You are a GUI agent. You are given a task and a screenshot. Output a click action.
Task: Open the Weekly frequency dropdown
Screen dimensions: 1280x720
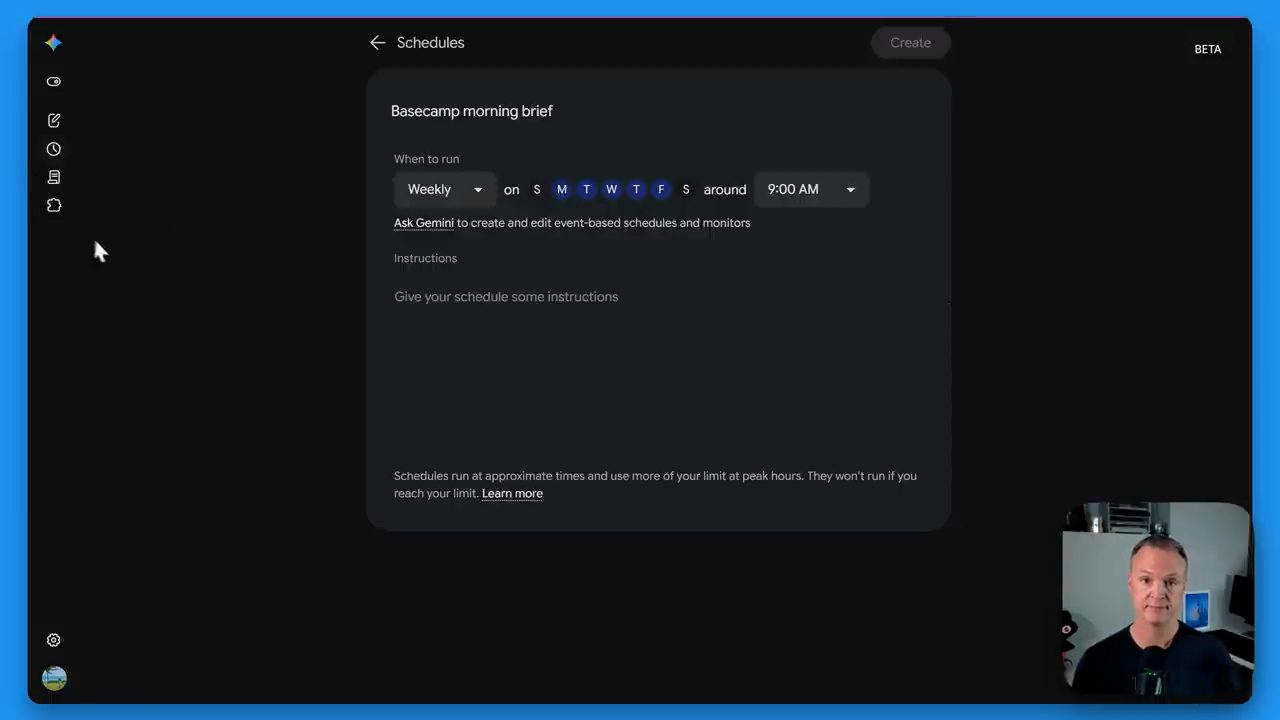[445, 189]
